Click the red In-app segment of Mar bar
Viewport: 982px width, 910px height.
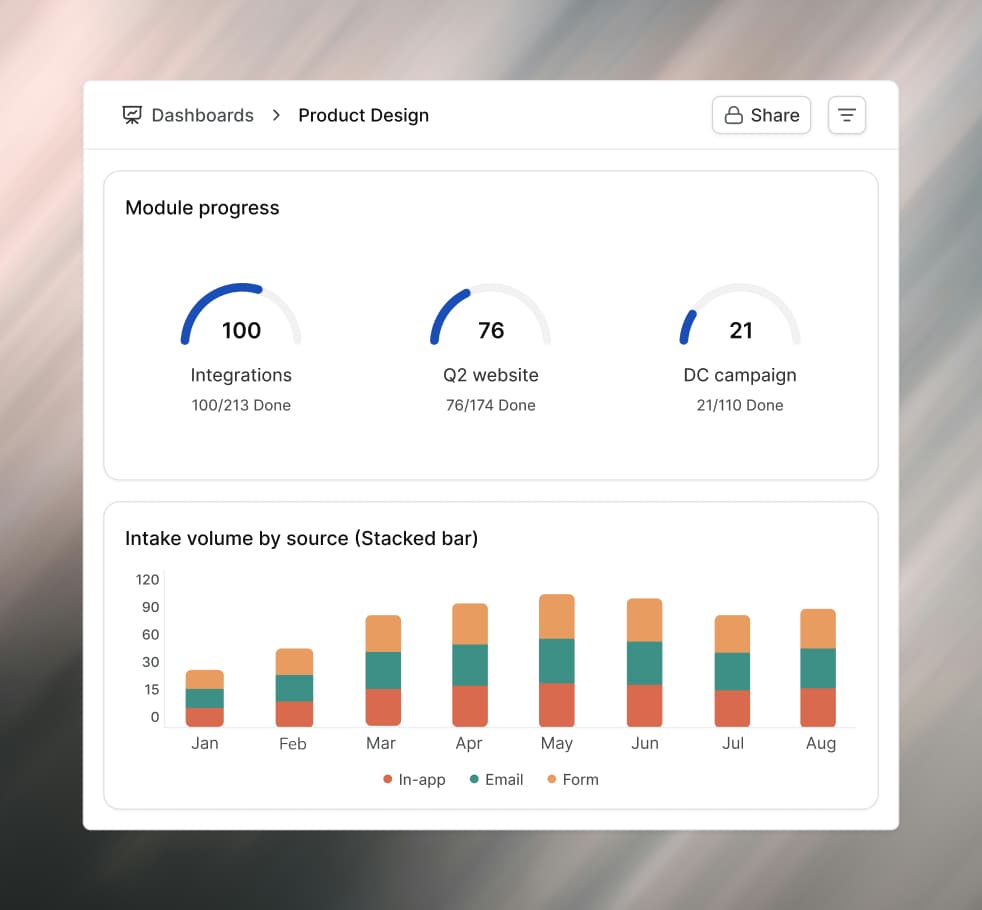tap(383, 708)
